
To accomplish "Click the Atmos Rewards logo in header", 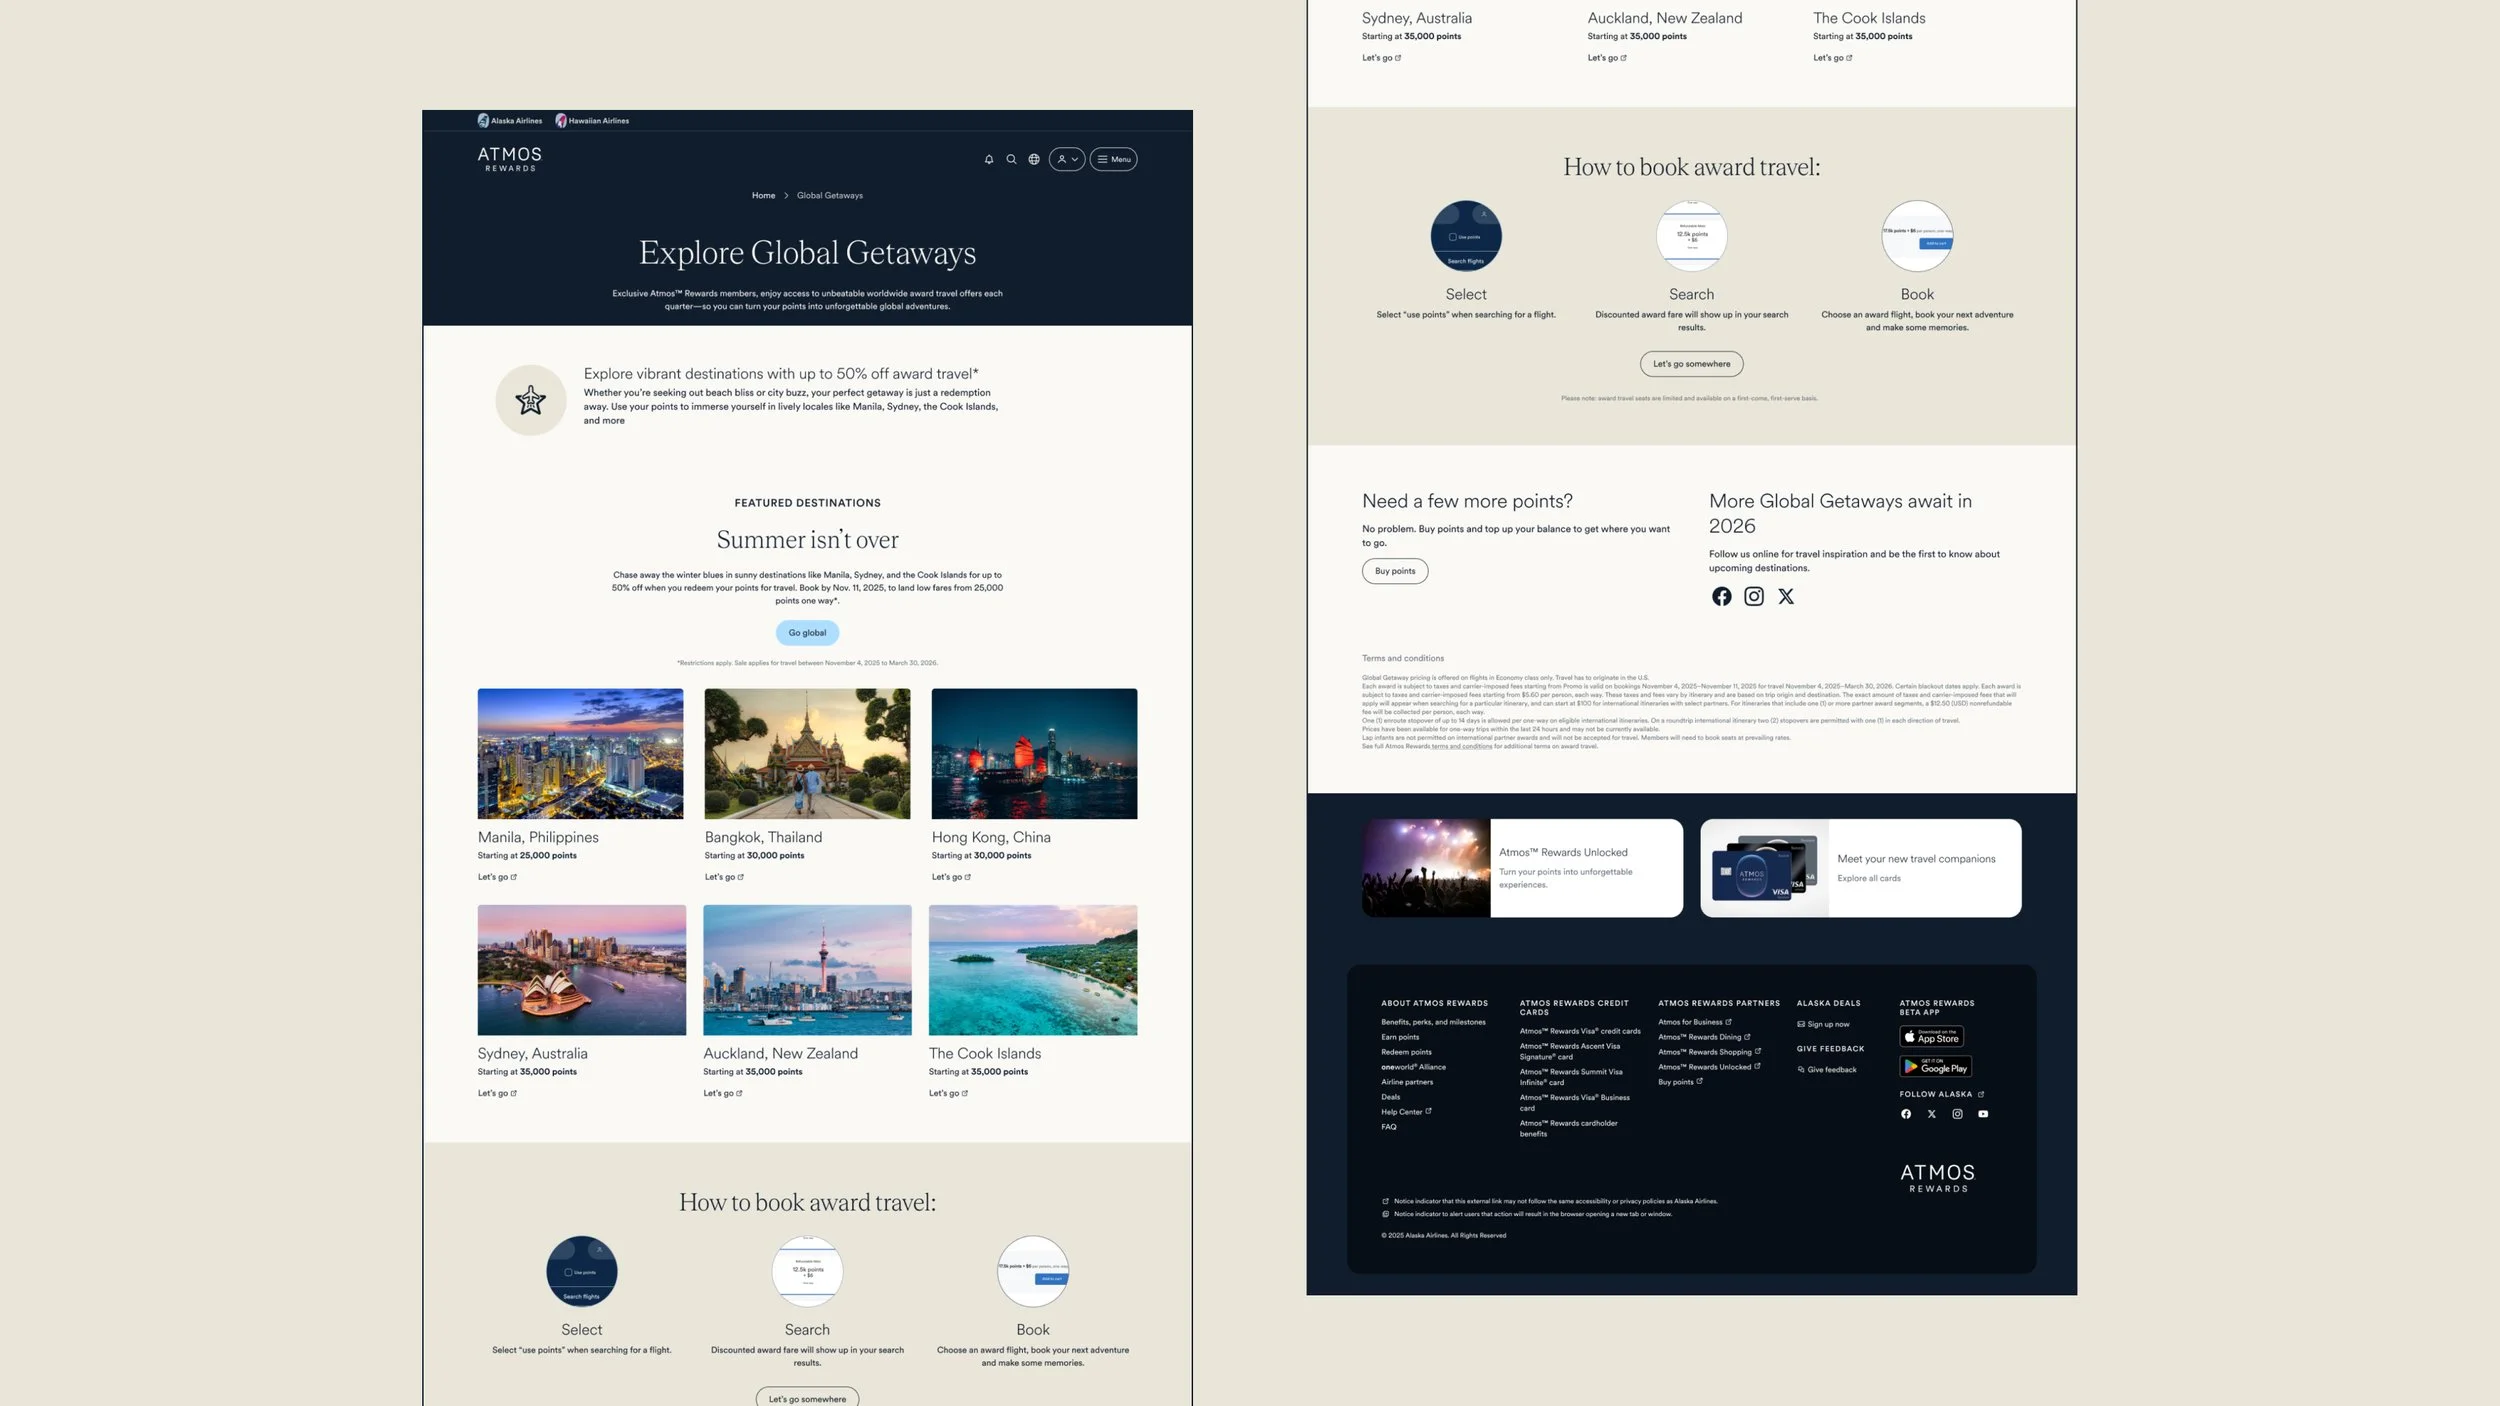I will click(510, 159).
